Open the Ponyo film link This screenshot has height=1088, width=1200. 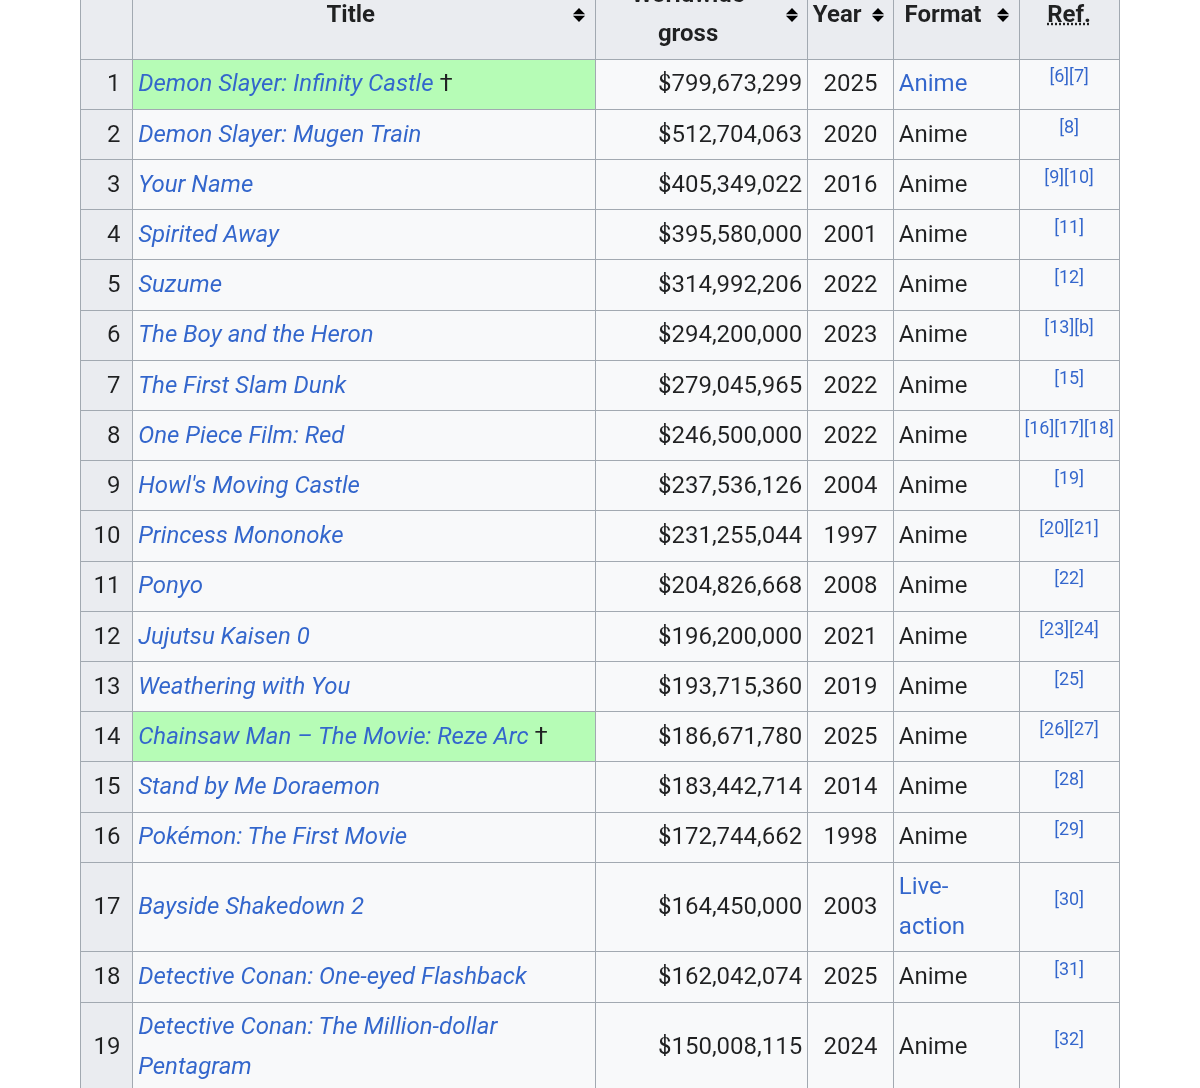coord(170,585)
